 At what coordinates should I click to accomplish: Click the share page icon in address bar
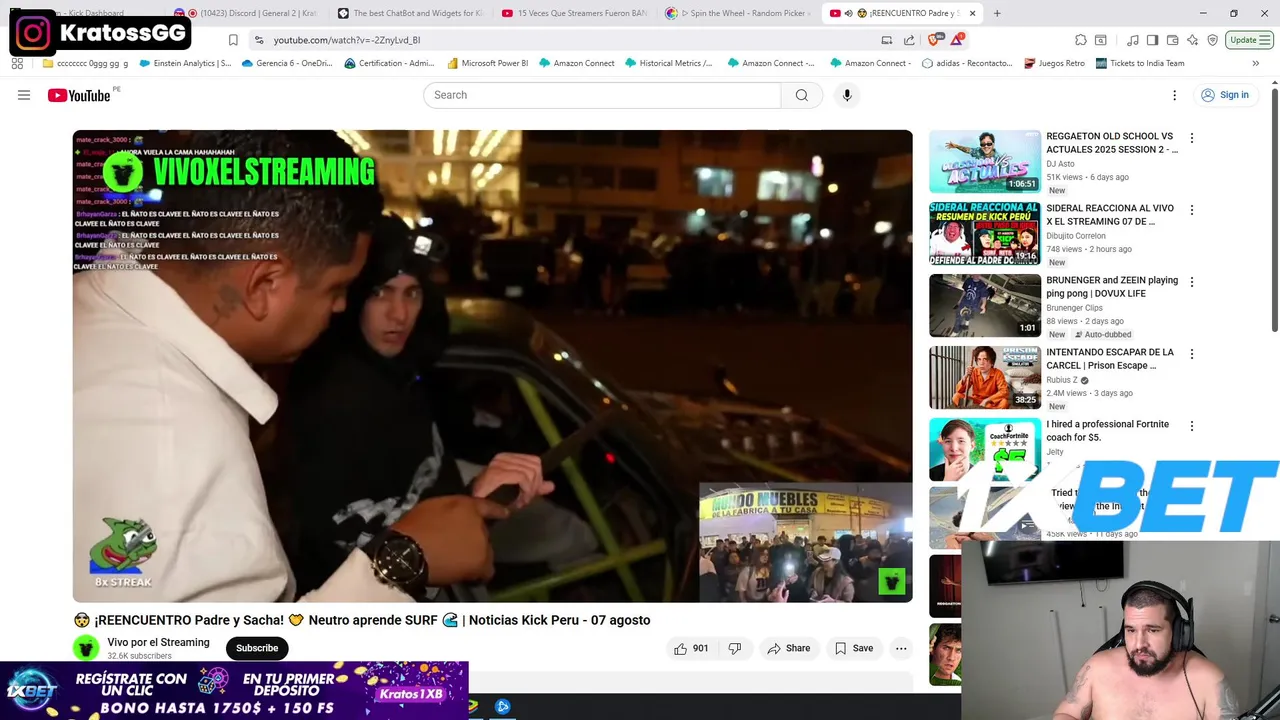point(909,40)
